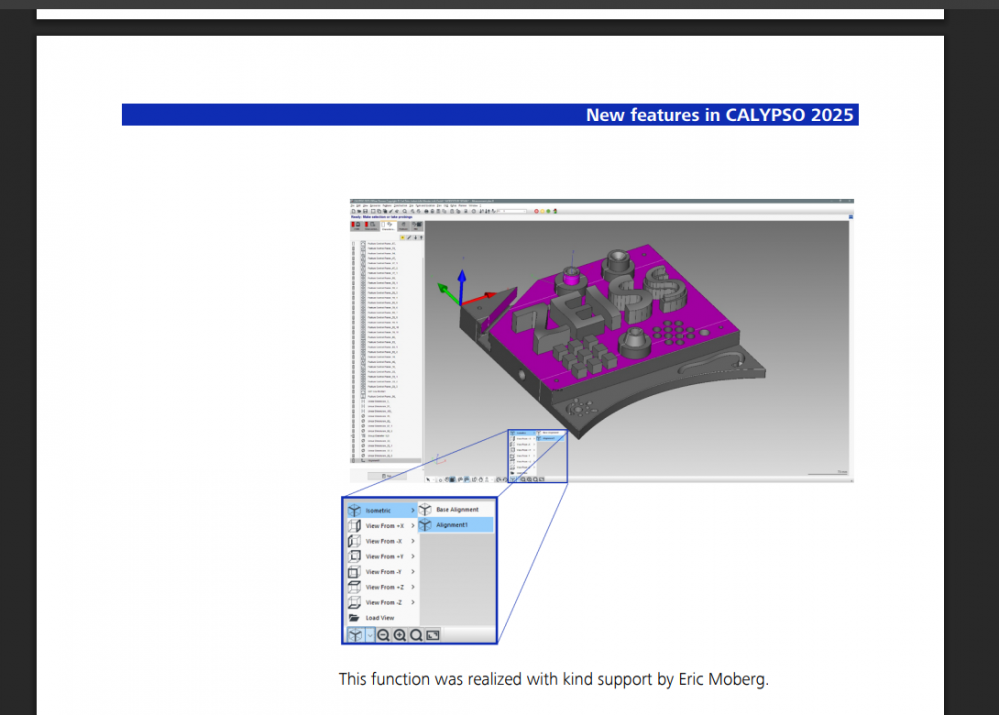Expand the View From +X submenu
Screen dimensions: 999x715
click(413, 526)
